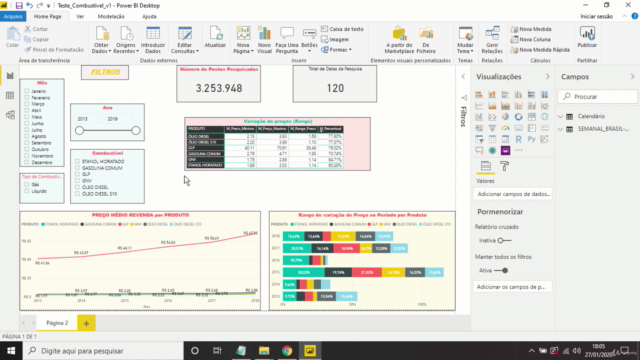Switch to Model view sidebar icon
The height and width of the screenshot is (360, 640).
[x=10, y=115]
